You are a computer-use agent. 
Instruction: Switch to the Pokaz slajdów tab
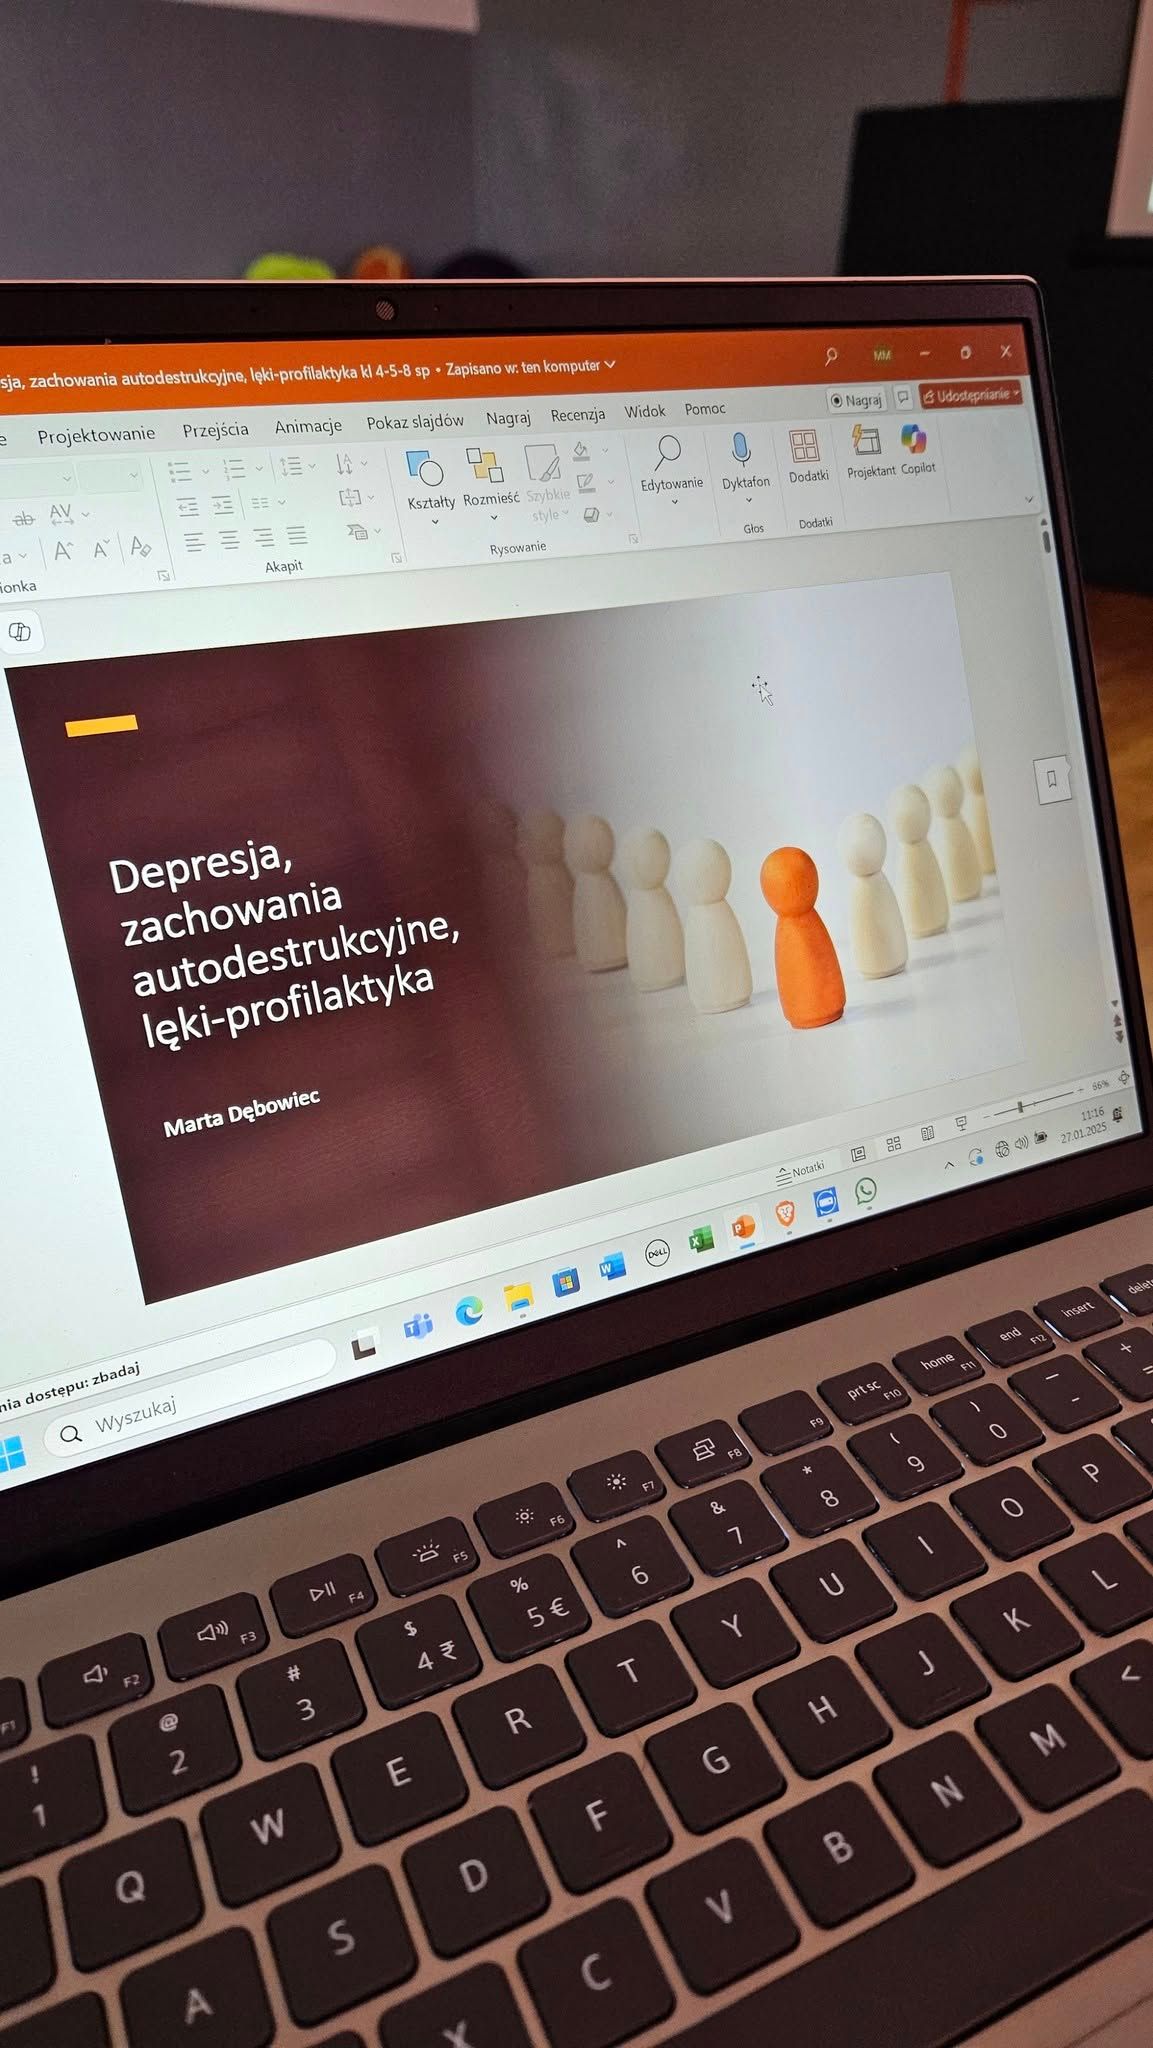[414, 421]
